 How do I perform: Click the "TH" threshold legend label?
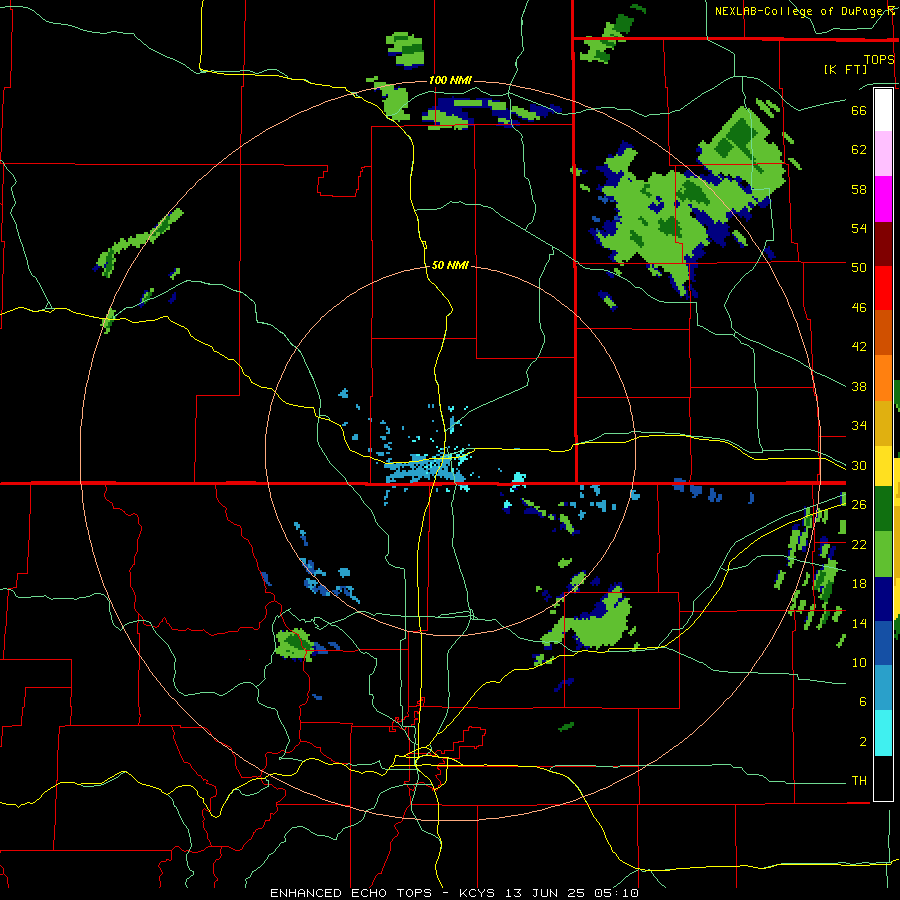click(x=859, y=781)
